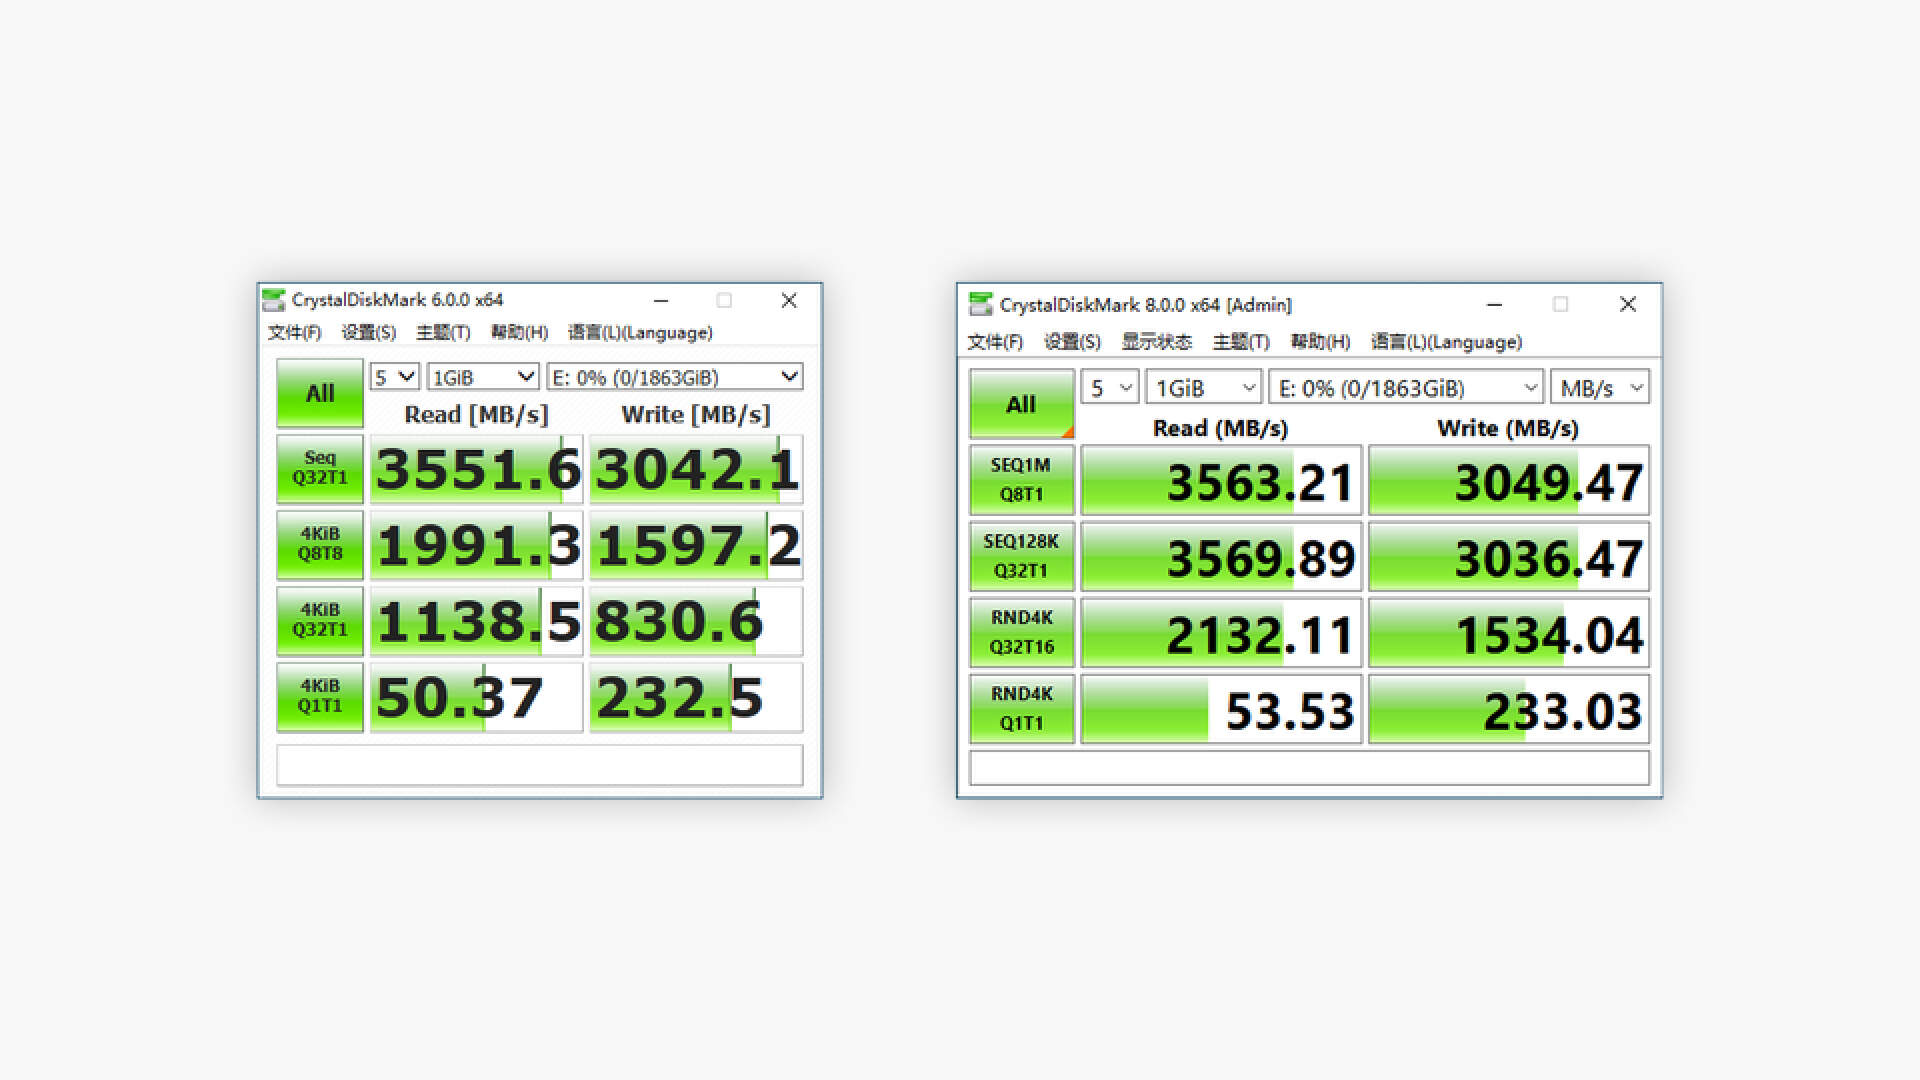
Task: Run RND4K Q32T16 test
Action: pyautogui.click(x=1021, y=632)
